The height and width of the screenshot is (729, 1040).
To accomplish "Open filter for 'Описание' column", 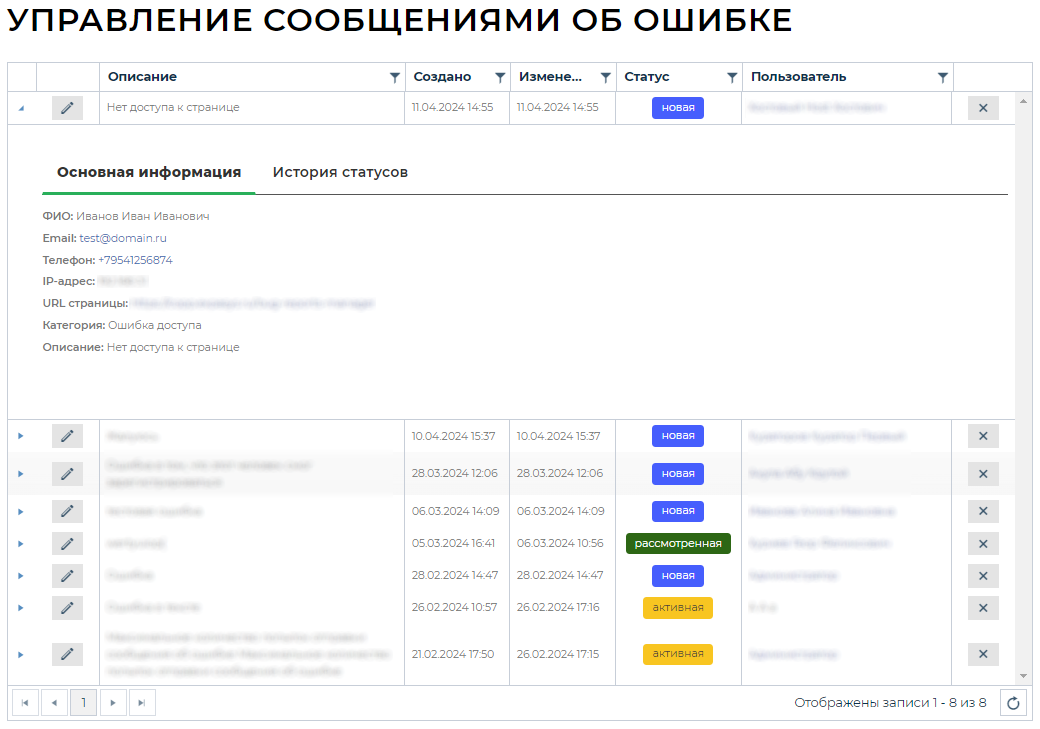I will (394, 77).
